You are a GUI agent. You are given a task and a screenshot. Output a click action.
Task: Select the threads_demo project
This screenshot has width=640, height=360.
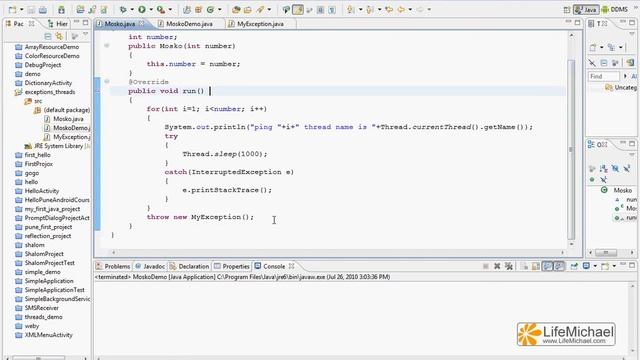tap(39, 317)
